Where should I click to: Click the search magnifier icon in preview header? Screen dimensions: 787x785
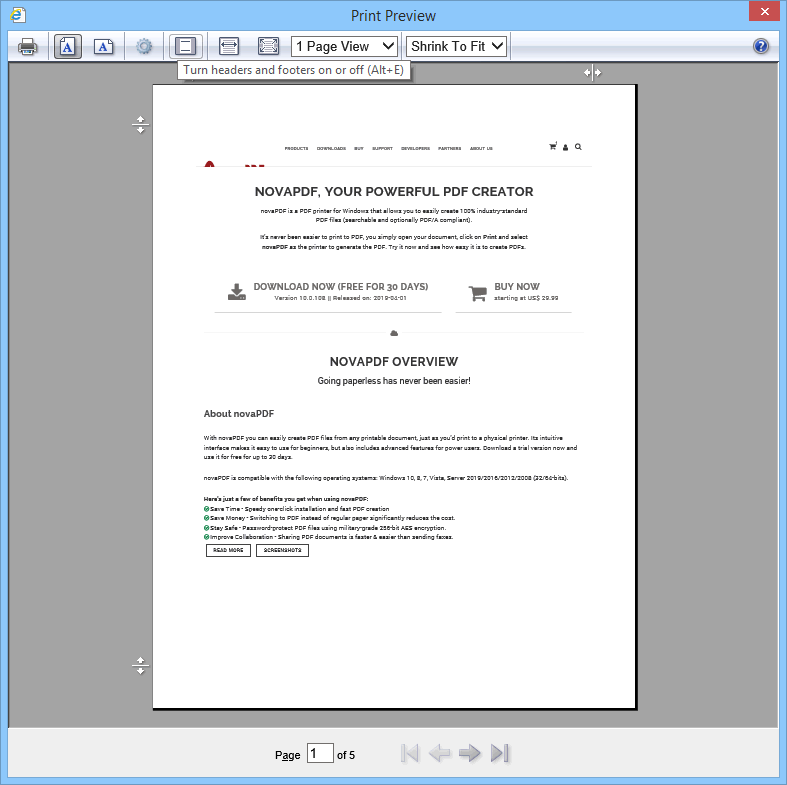click(578, 147)
